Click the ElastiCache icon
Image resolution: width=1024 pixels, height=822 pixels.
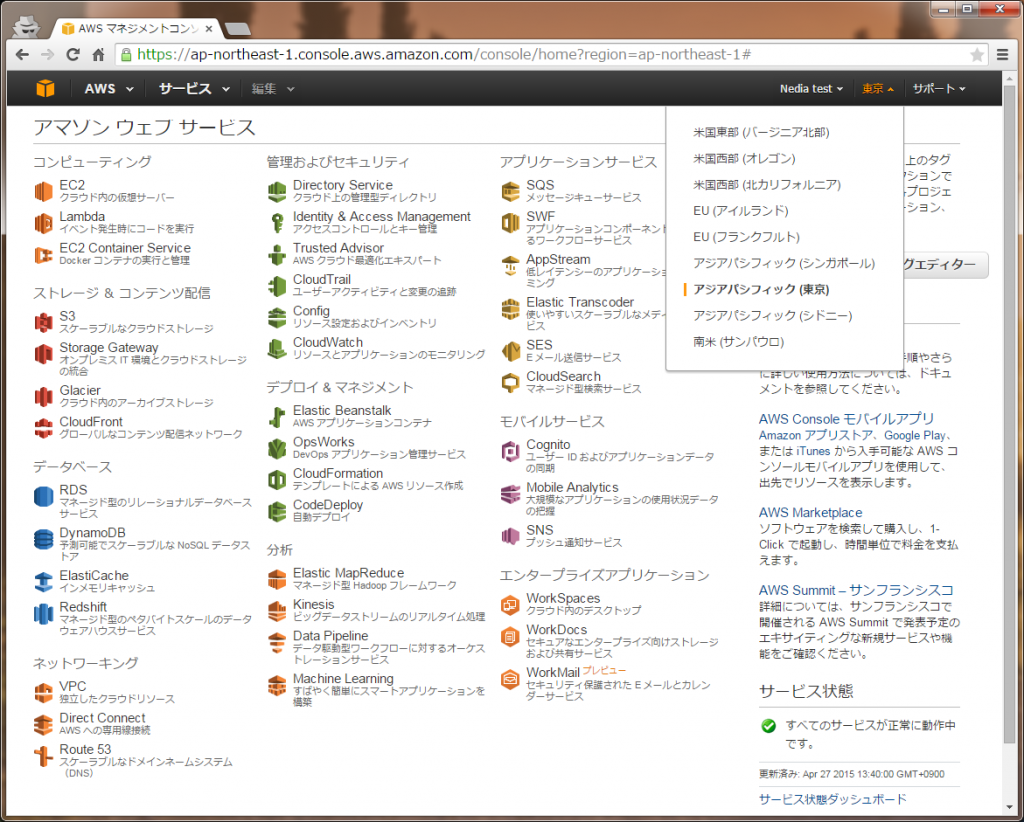pos(43,582)
